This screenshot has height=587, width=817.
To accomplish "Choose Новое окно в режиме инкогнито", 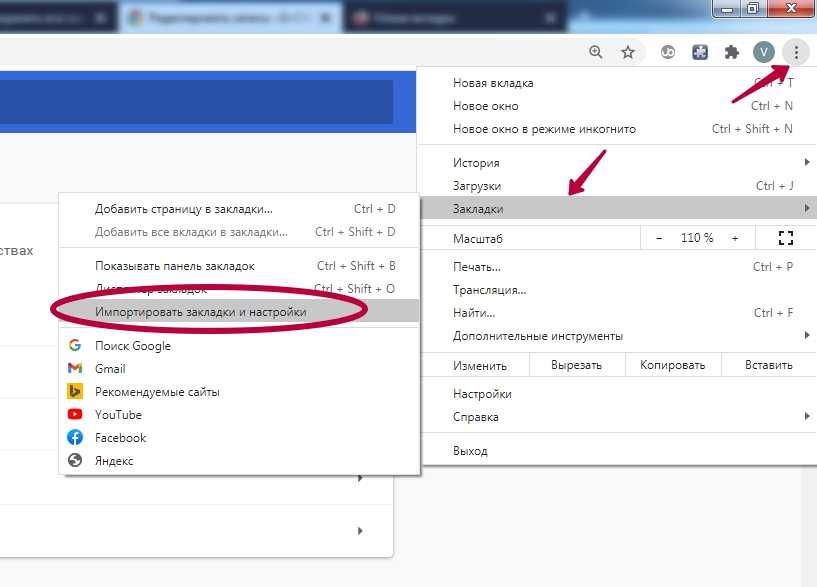I will (544, 129).
